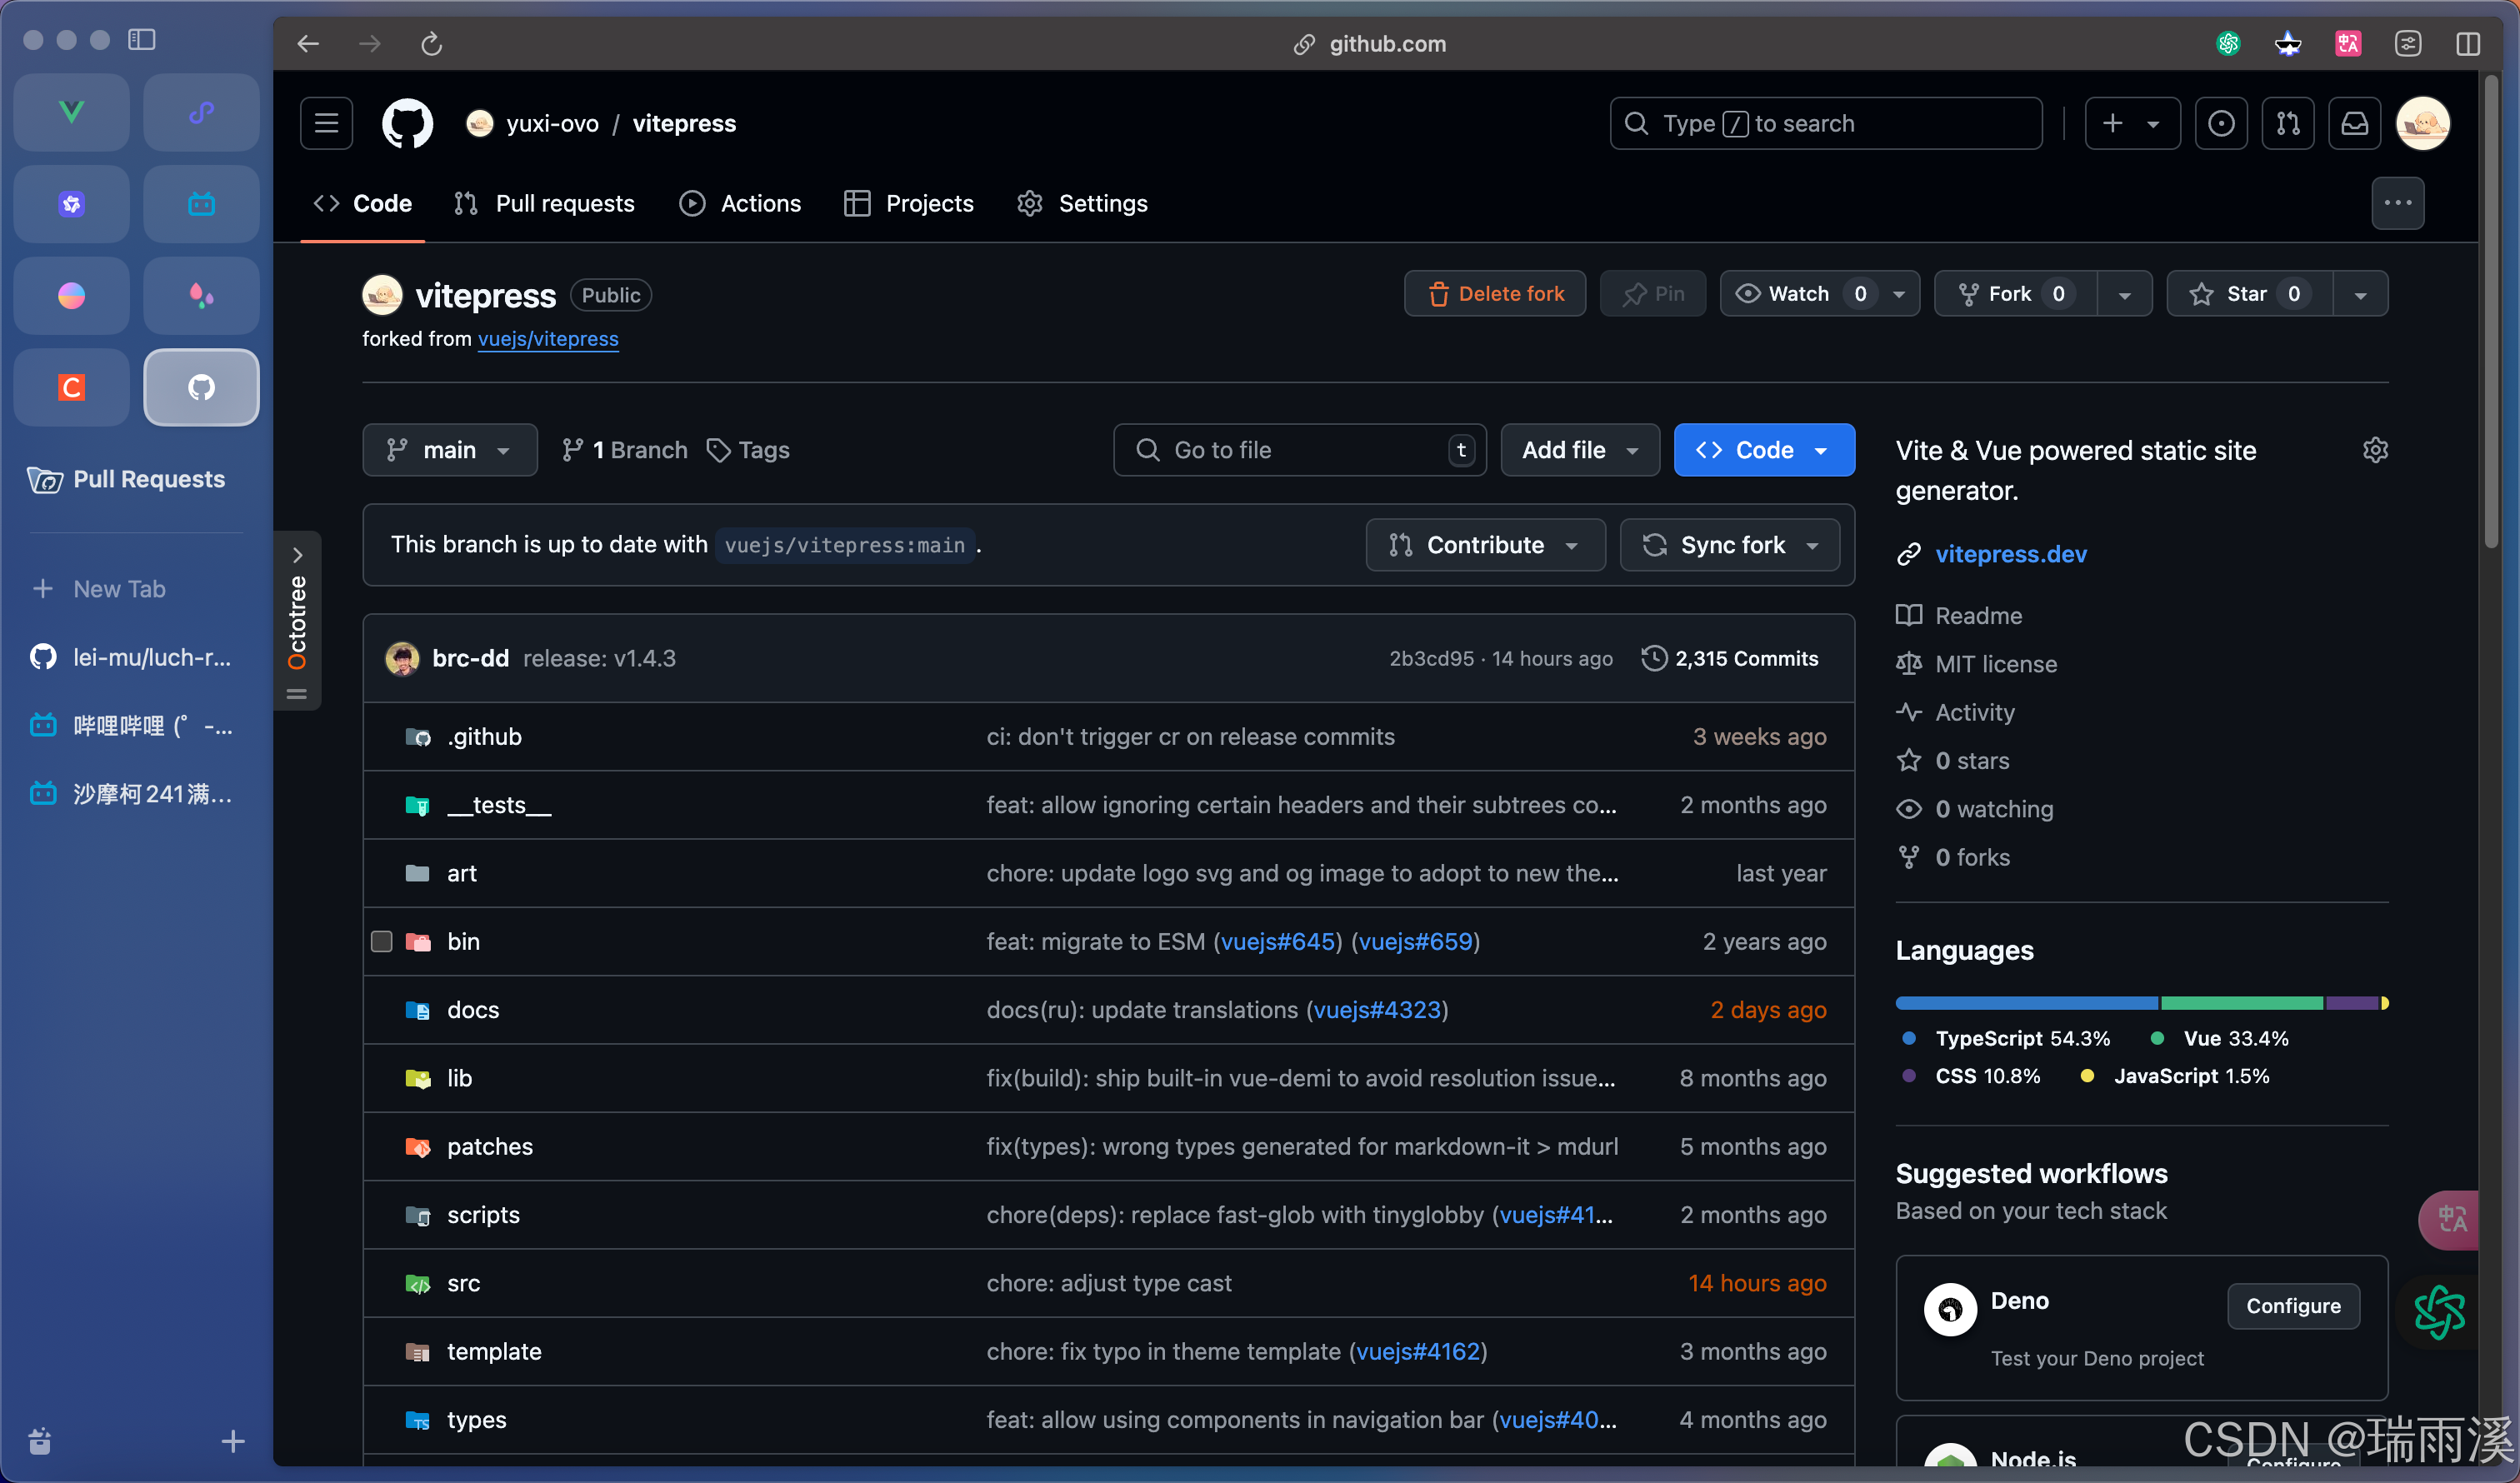Viewport: 2520px width, 1483px height.
Task: Open the Bilibili pinned tab tile
Action: [201, 203]
